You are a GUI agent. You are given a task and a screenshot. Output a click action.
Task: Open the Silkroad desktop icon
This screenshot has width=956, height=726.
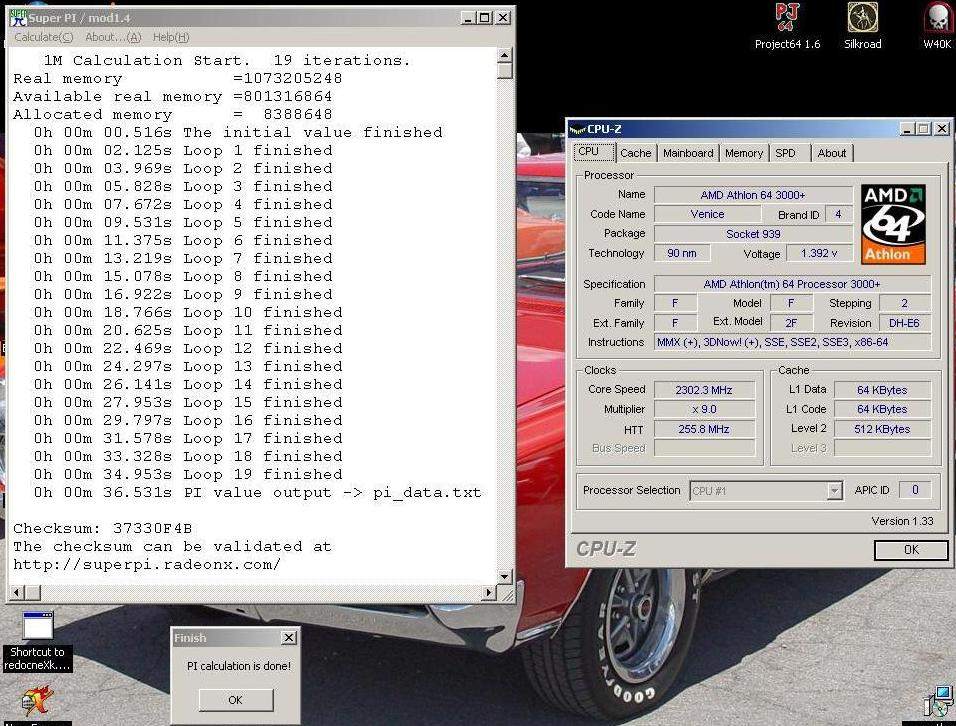[x=863, y=26]
